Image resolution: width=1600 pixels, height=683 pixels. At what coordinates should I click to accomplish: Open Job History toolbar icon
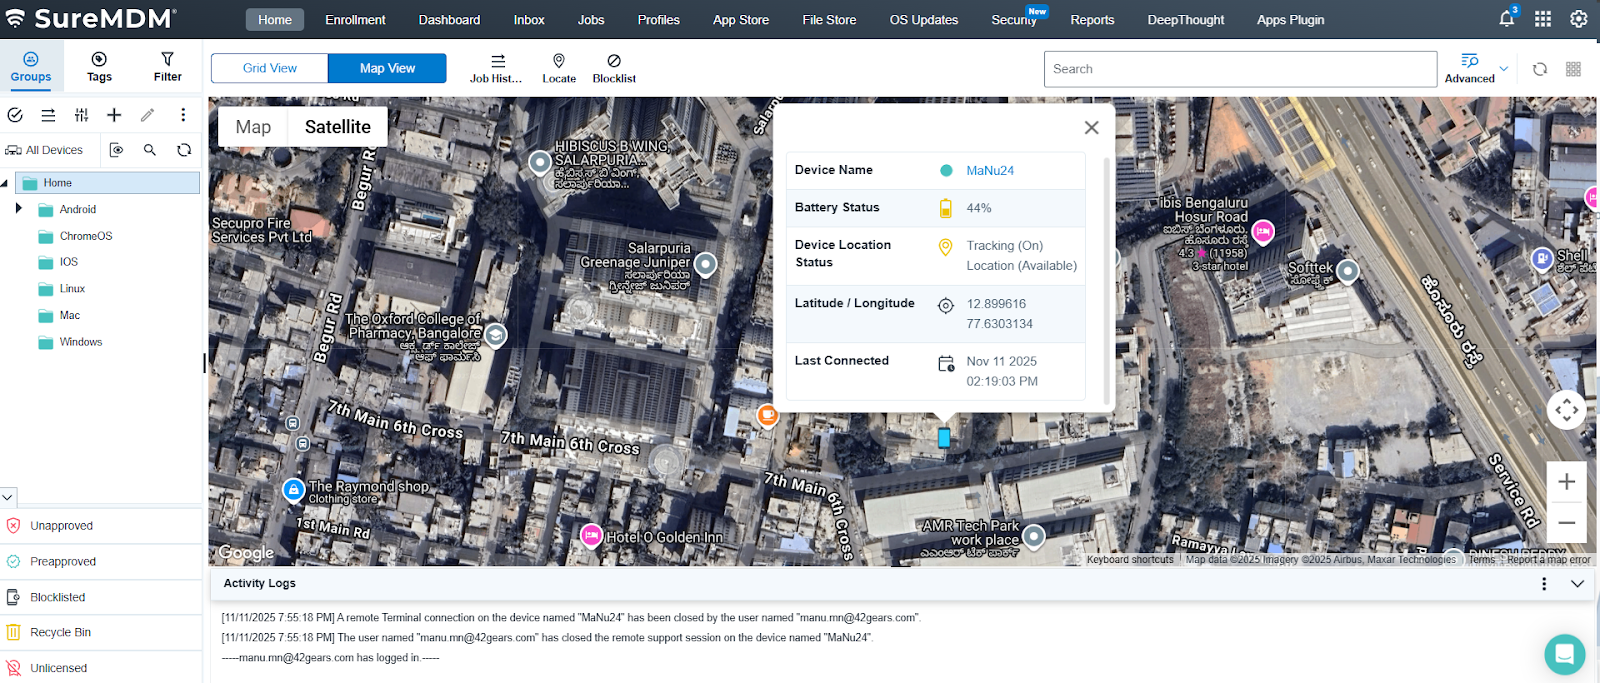[x=497, y=67]
